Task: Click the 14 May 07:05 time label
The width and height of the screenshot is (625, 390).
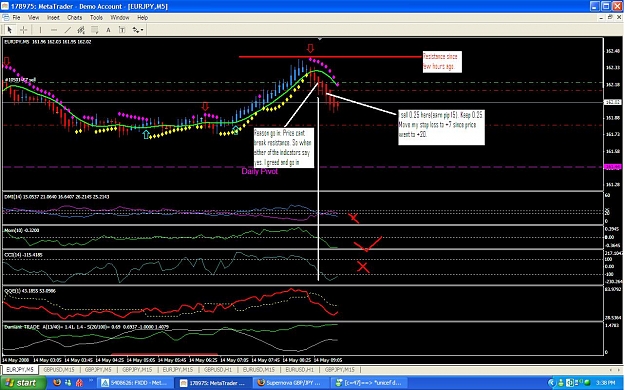Action: point(234,360)
